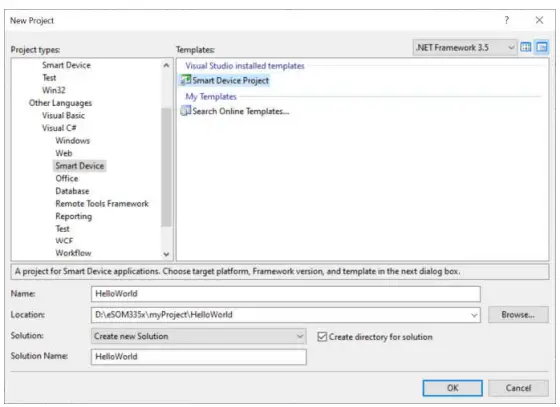This screenshot has height=407, width=560.
Task: Select Remote Tools Framework project type
Action: [x=102, y=204]
